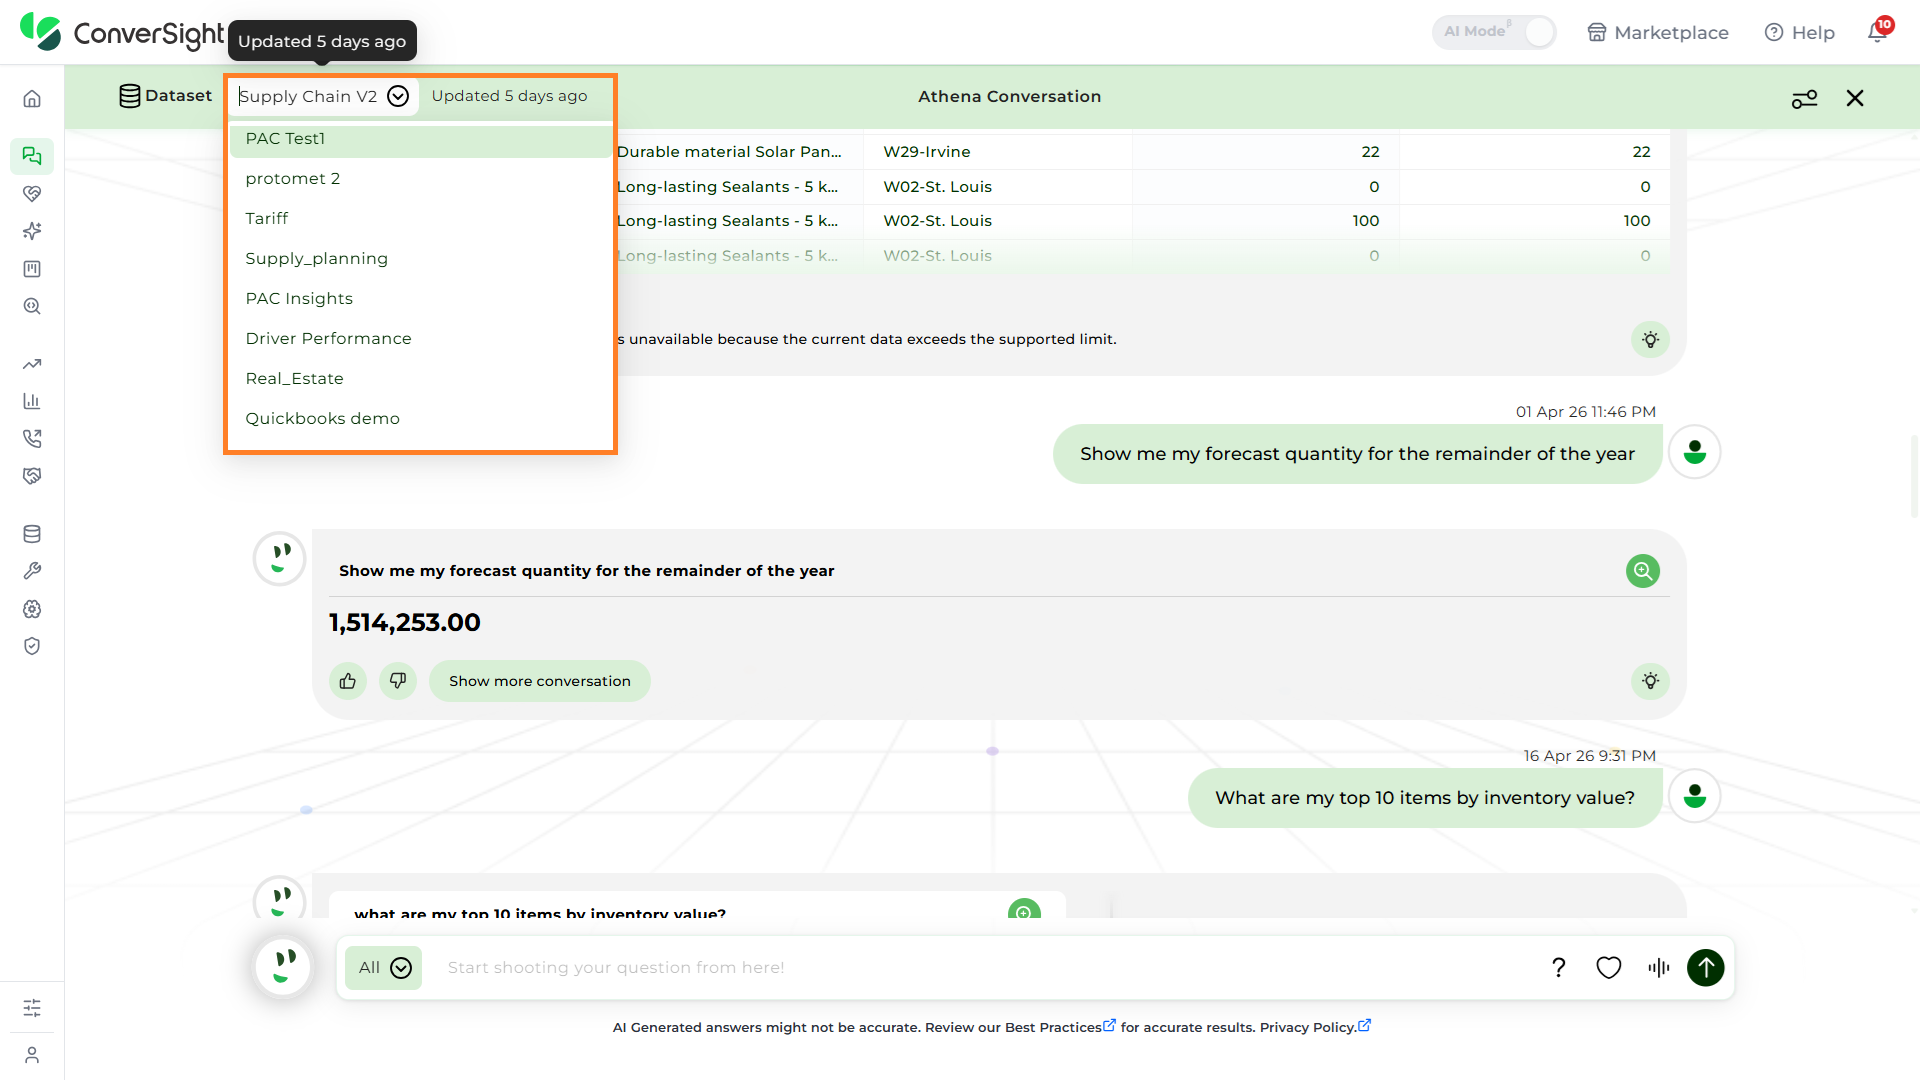This screenshot has height=1080, width=1920.
Task: Click the conversation filter settings icon
Action: [x=1804, y=98]
